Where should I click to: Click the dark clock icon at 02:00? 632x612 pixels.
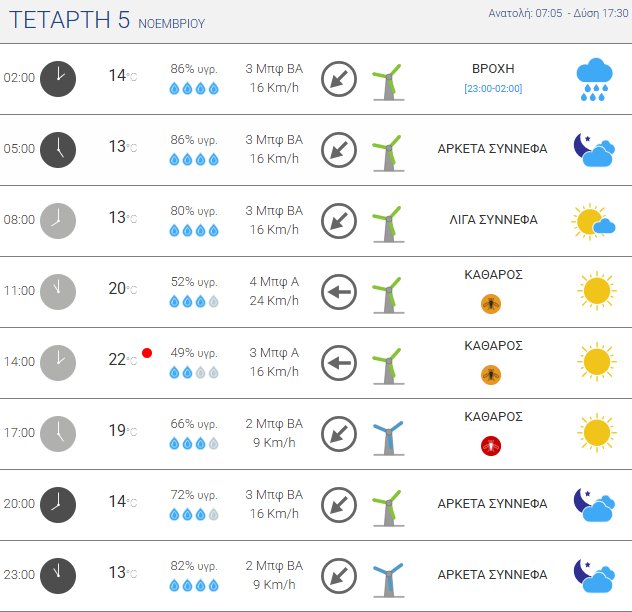click(x=57, y=78)
